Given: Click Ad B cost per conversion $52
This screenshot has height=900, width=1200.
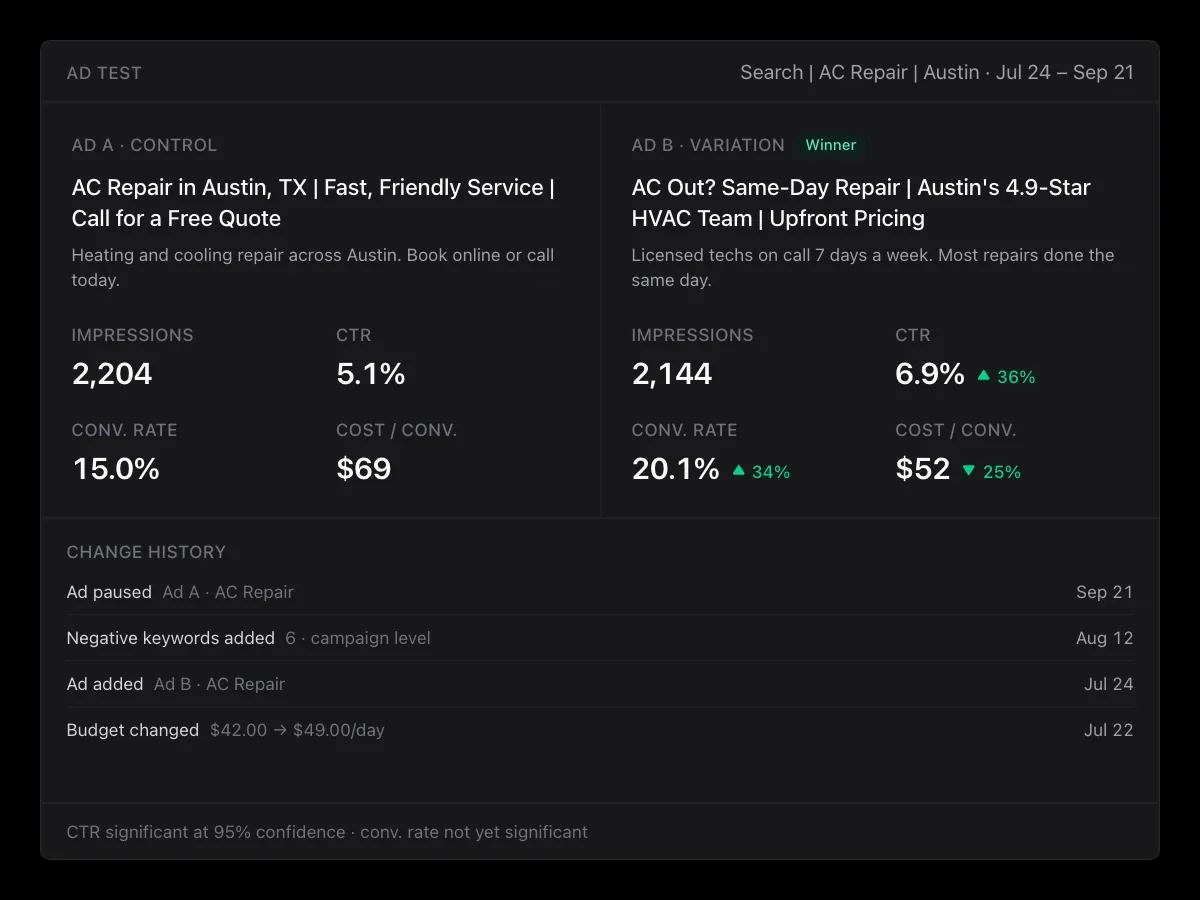Looking at the screenshot, I should (x=923, y=469).
